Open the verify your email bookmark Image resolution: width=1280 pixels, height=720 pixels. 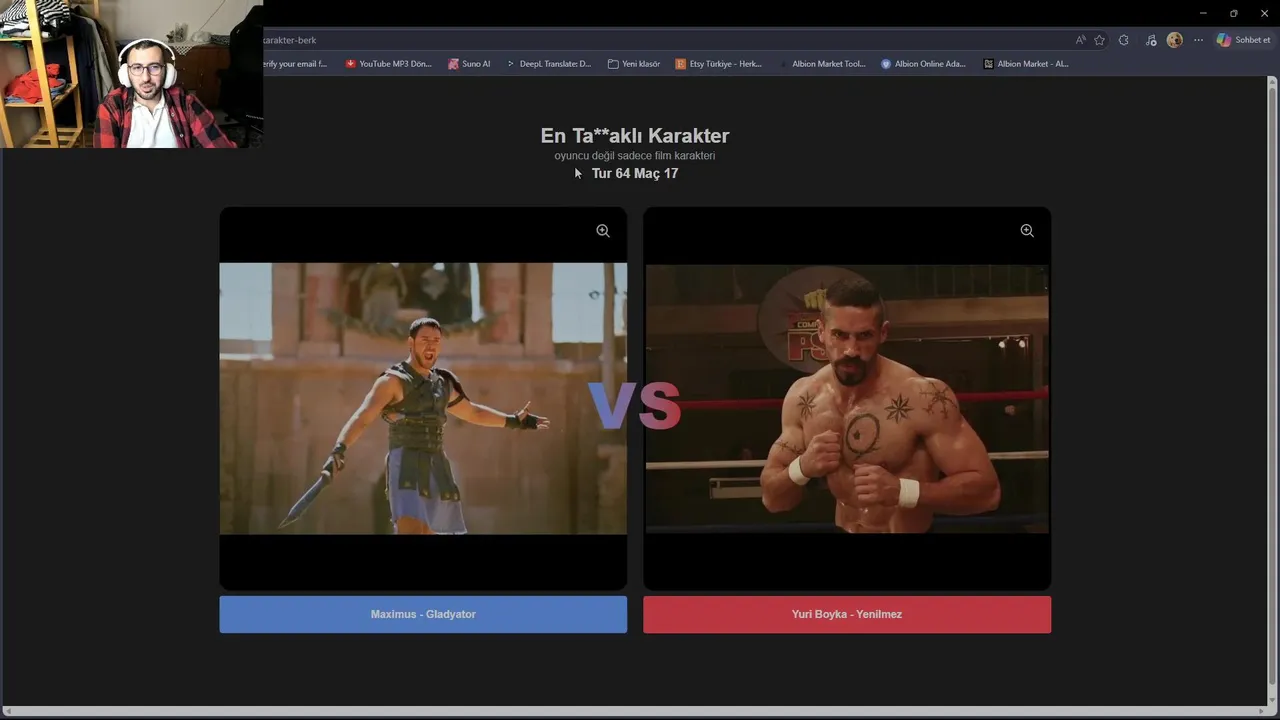pos(296,64)
